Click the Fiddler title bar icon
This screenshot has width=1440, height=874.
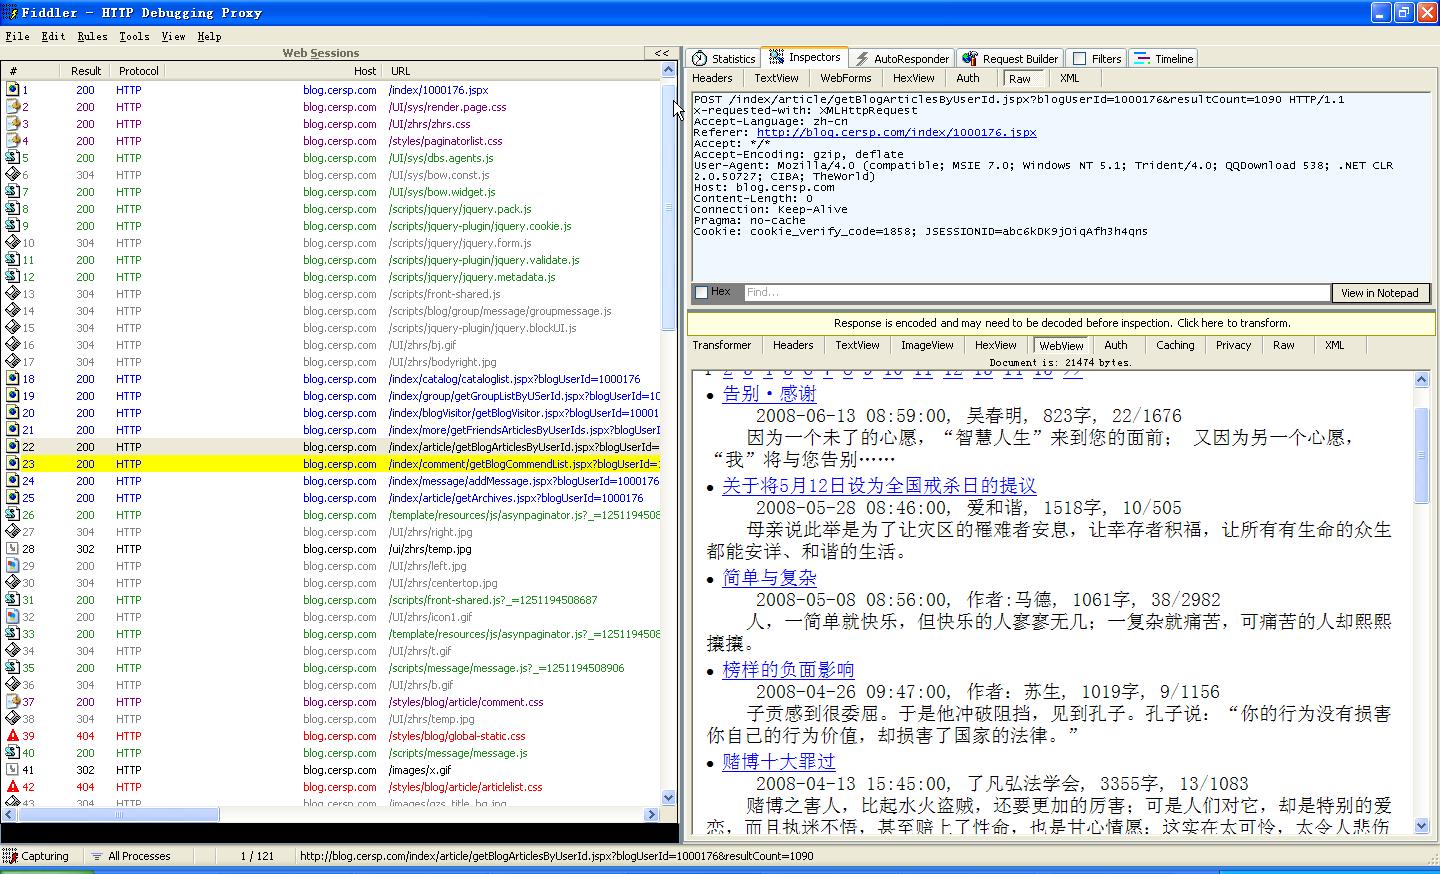[x=8, y=12]
